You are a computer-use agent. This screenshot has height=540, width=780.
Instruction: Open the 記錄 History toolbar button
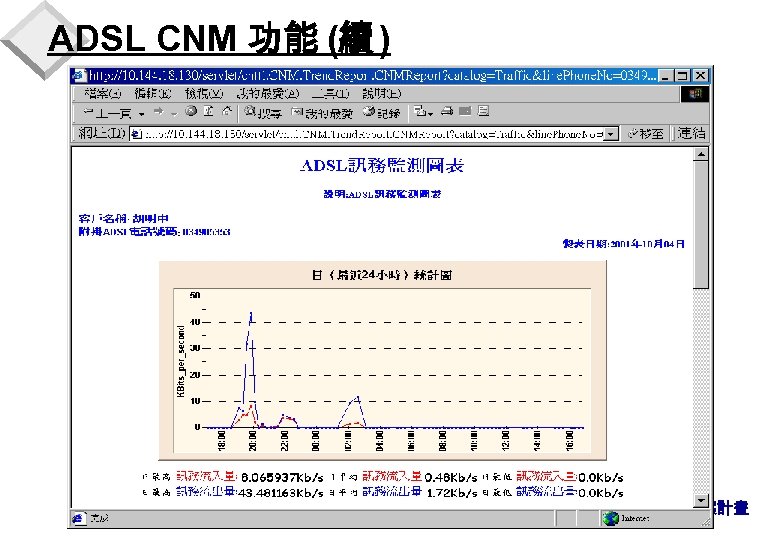[x=382, y=112]
